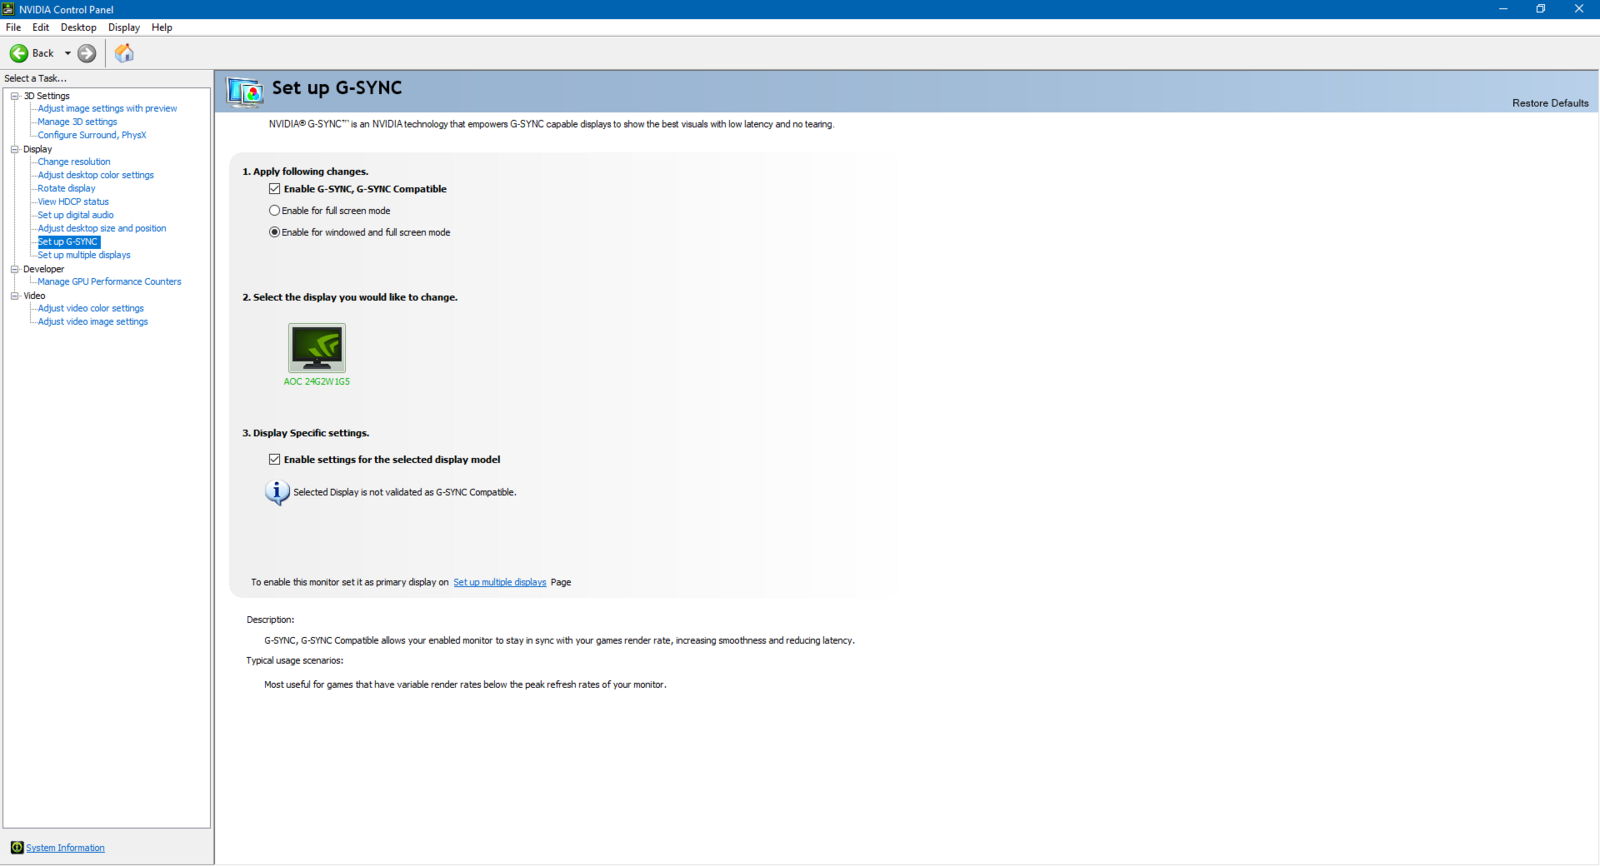Click the information icon next to validation message
Image resolution: width=1600 pixels, height=866 pixels.
(x=277, y=492)
